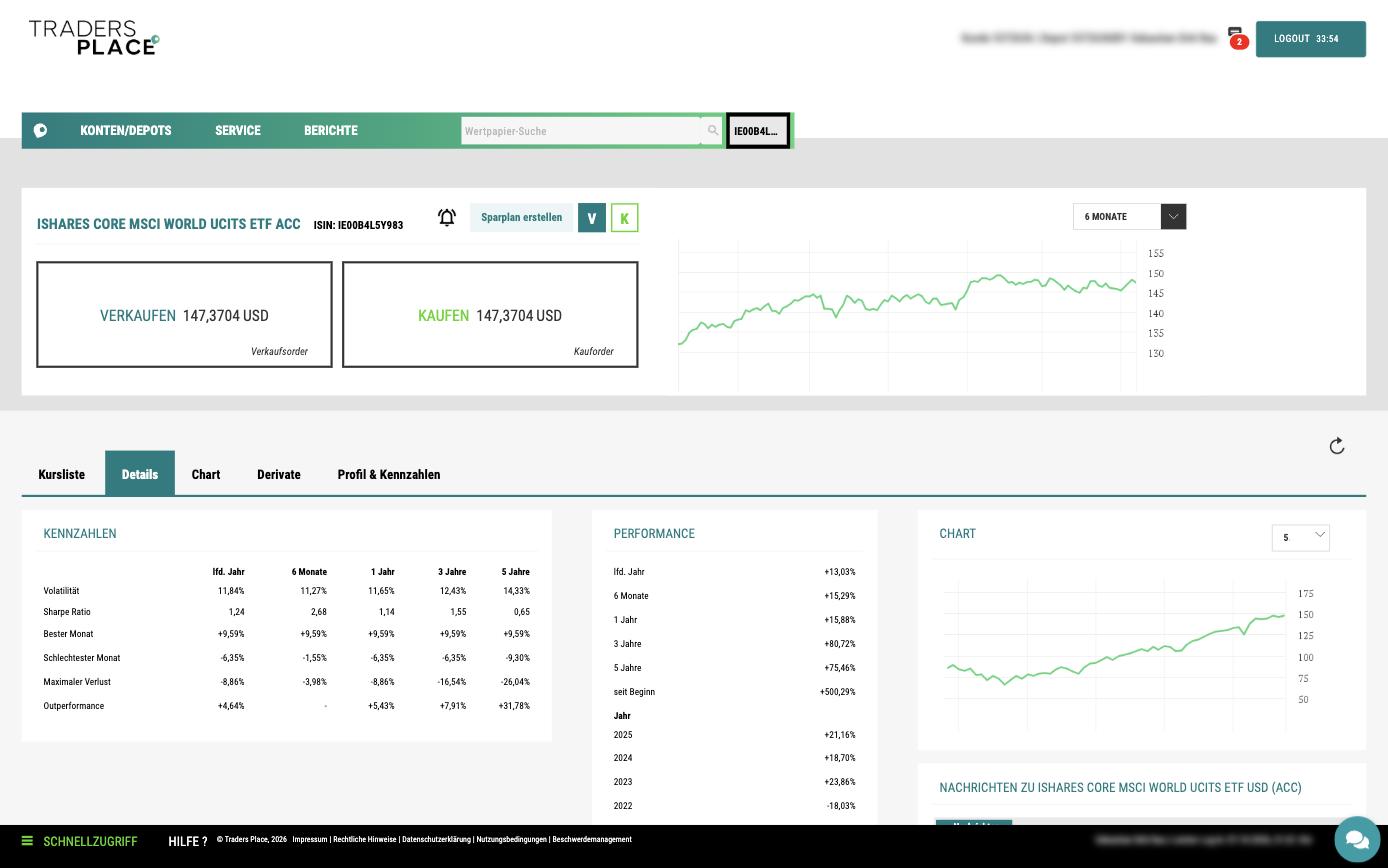Switch to the Kursliste tab
This screenshot has height=868, width=1388.
point(62,474)
